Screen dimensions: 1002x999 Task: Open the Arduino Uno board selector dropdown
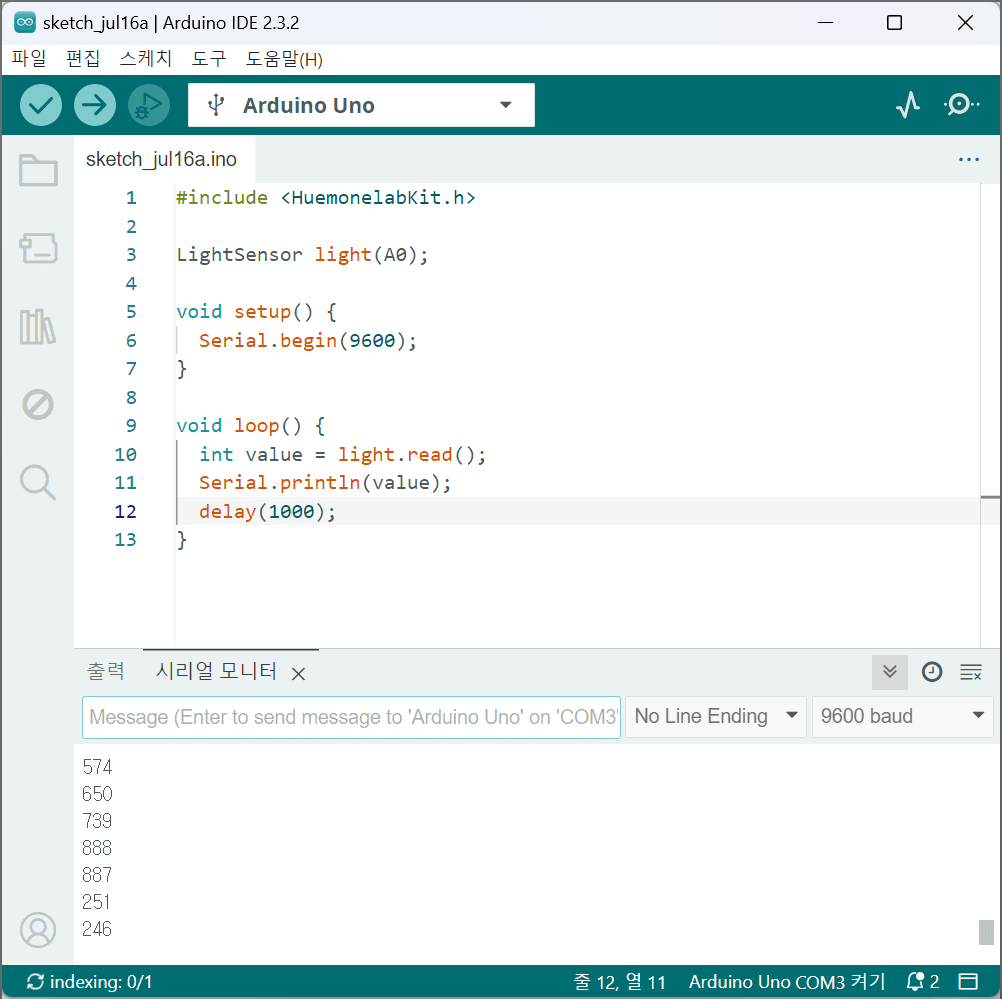pyautogui.click(x=361, y=105)
